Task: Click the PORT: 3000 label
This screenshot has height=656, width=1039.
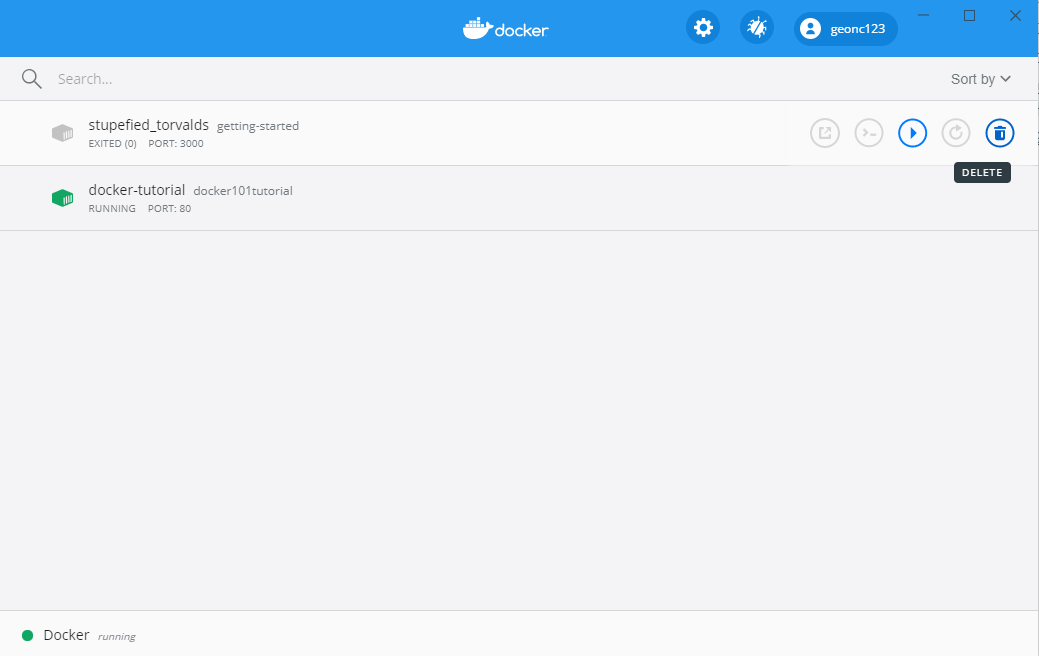Action: (x=176, y=144)
